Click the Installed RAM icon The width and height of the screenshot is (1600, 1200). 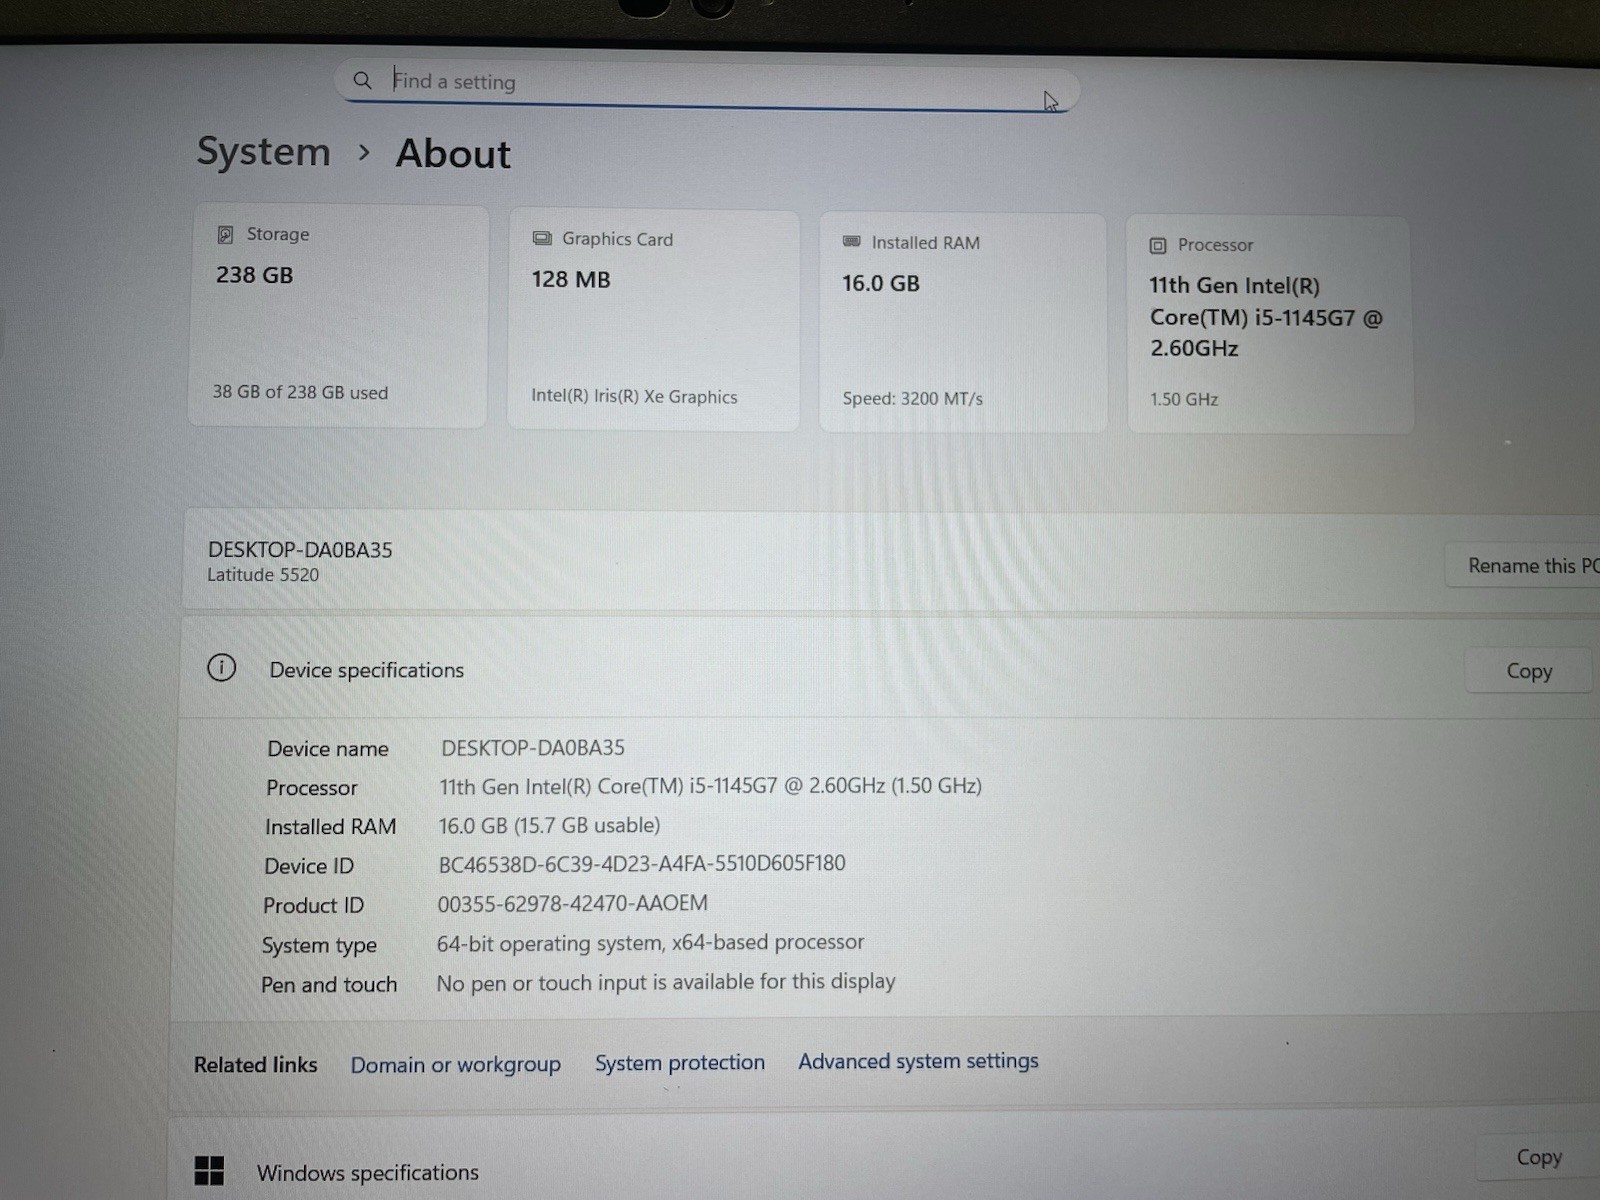852,241
